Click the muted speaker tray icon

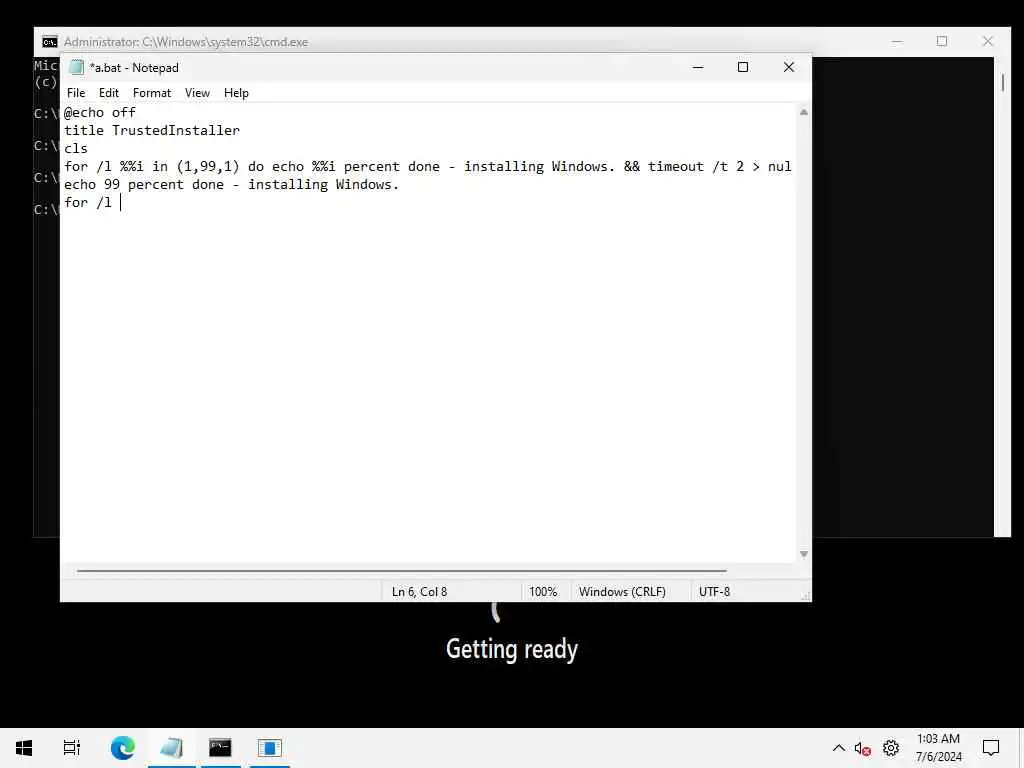click(863, 748)
